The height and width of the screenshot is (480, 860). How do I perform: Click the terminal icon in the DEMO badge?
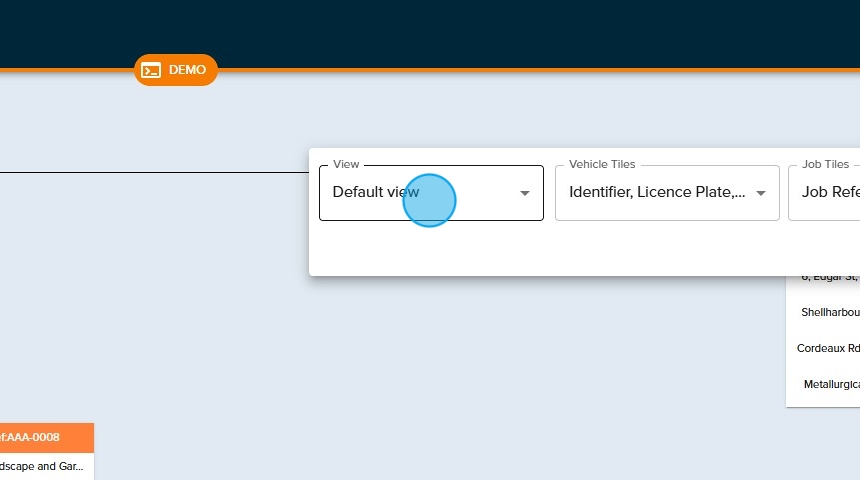coord(151,70)
